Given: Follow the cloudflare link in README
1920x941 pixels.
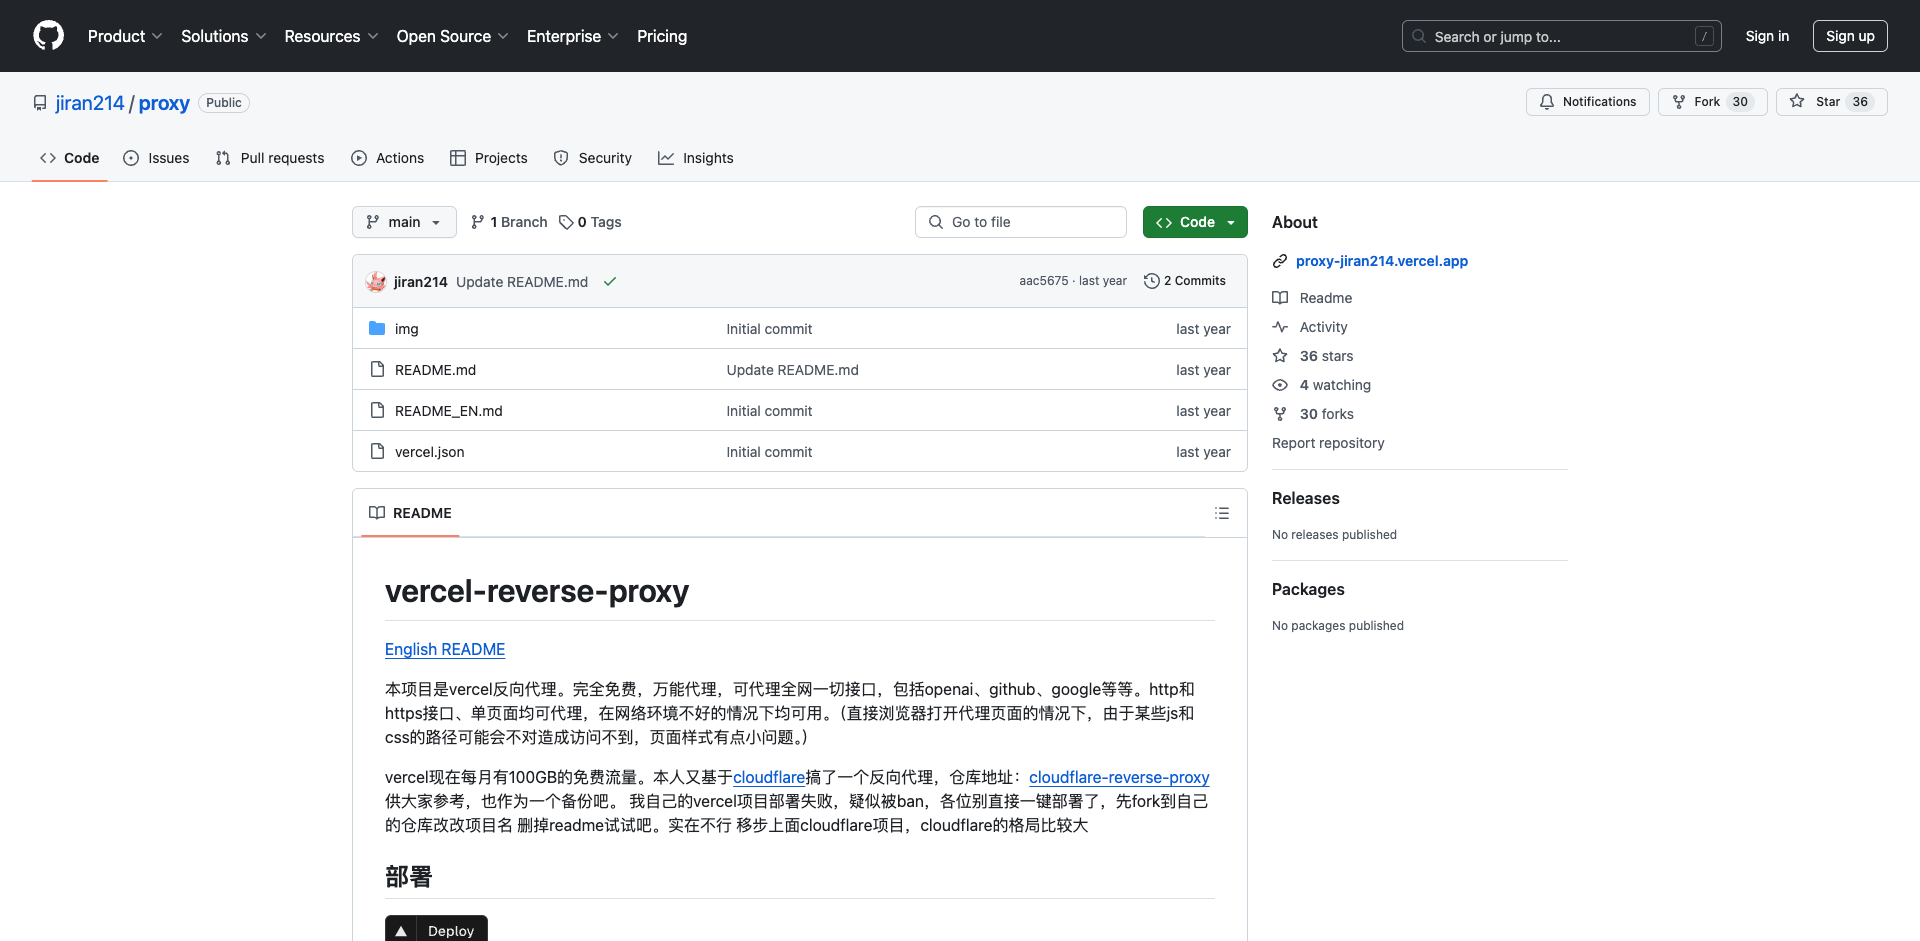Looking at the screenshot, I should click(x=769, y=777).
